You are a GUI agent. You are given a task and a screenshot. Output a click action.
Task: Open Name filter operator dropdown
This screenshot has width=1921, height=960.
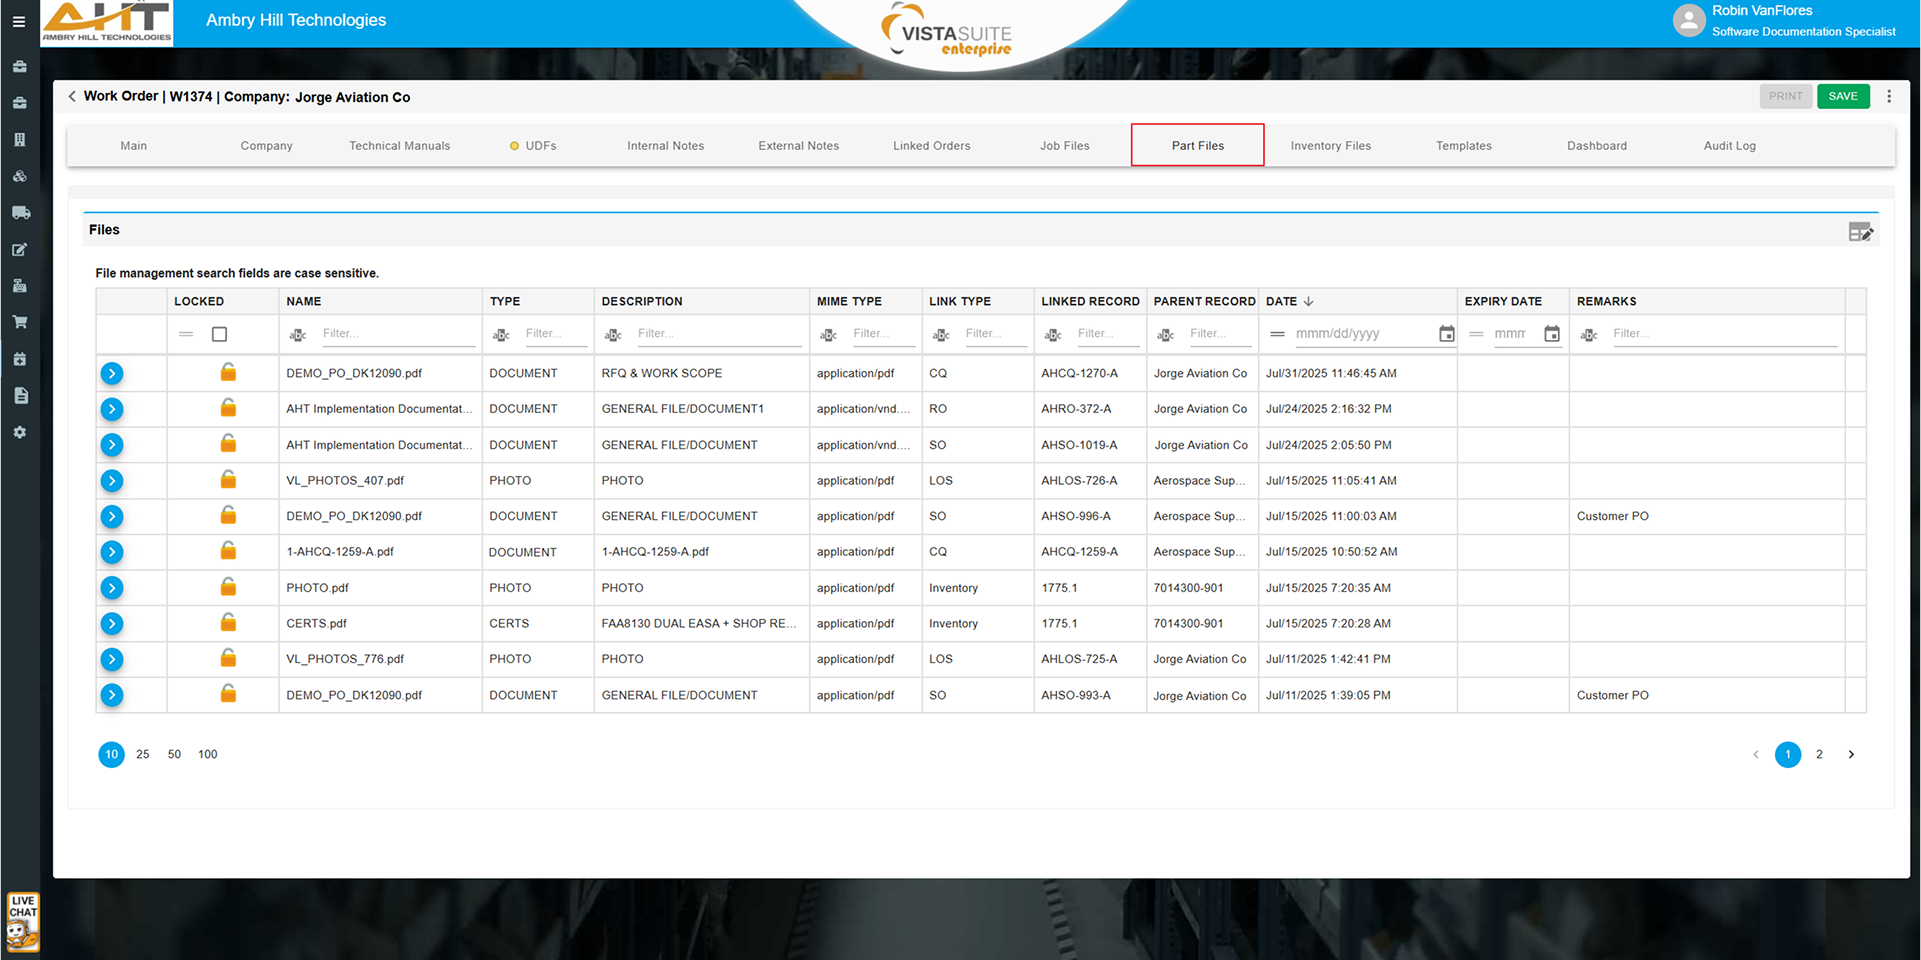pyautogui.click(x=298, y=335)
